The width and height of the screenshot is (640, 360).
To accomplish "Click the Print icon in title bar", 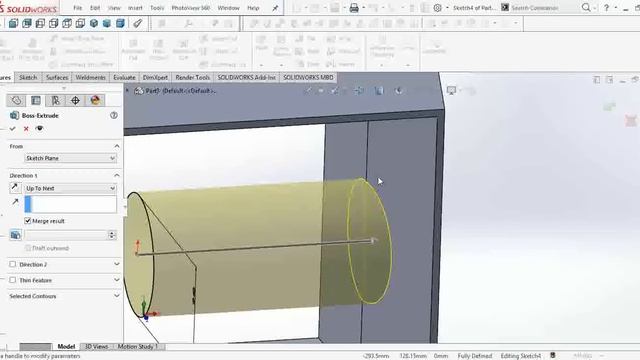I will point(354,8).
